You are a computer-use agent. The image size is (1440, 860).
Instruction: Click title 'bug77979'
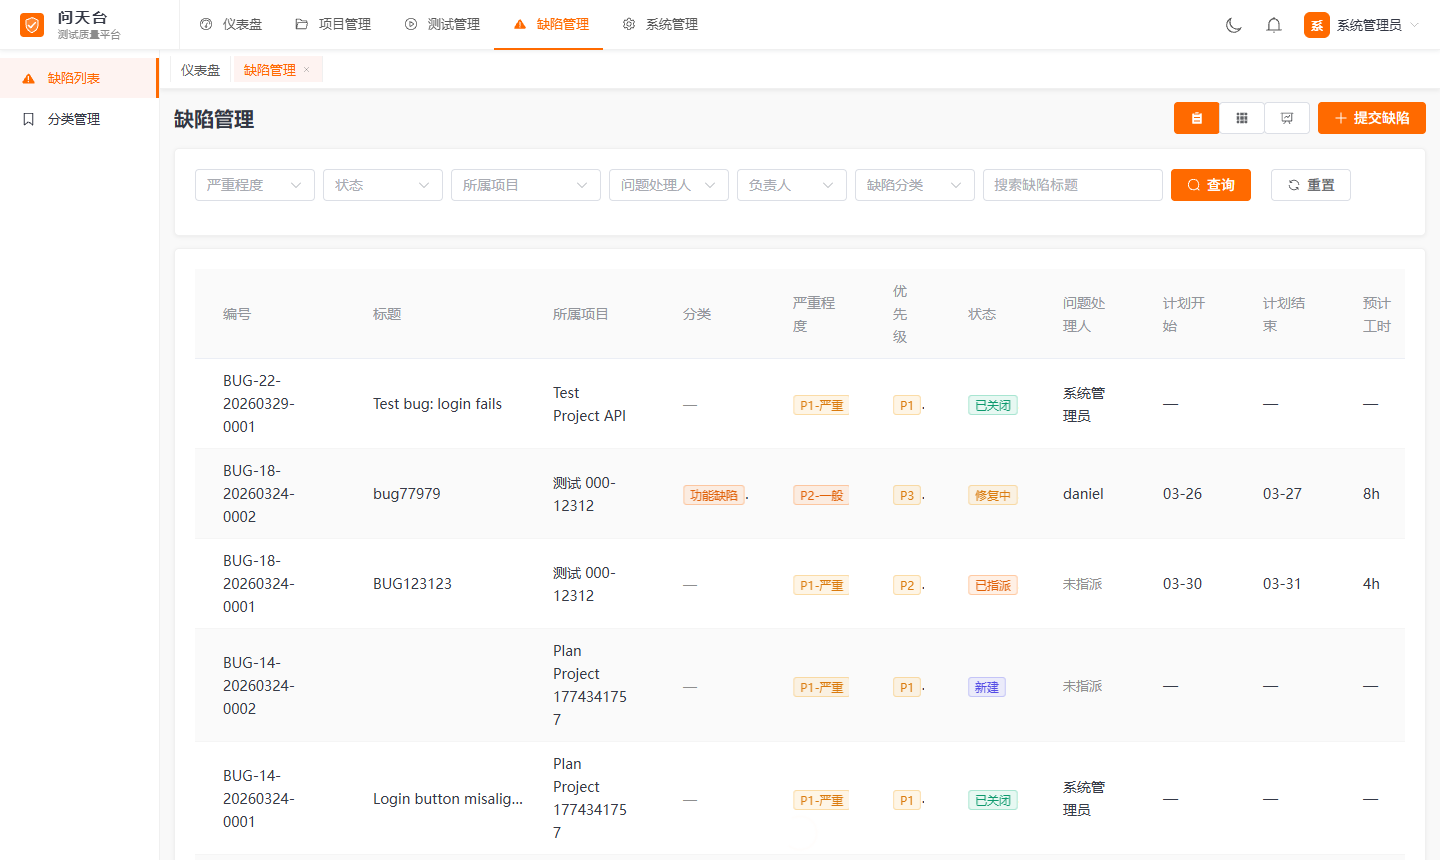point(407,494)
